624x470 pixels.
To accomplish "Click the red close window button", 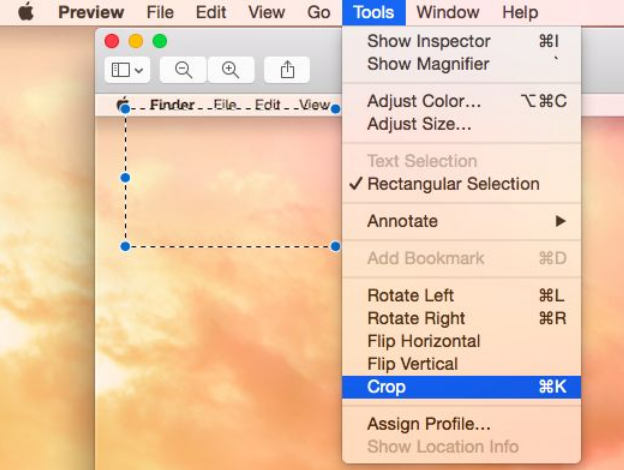I will tap(112, 41).
